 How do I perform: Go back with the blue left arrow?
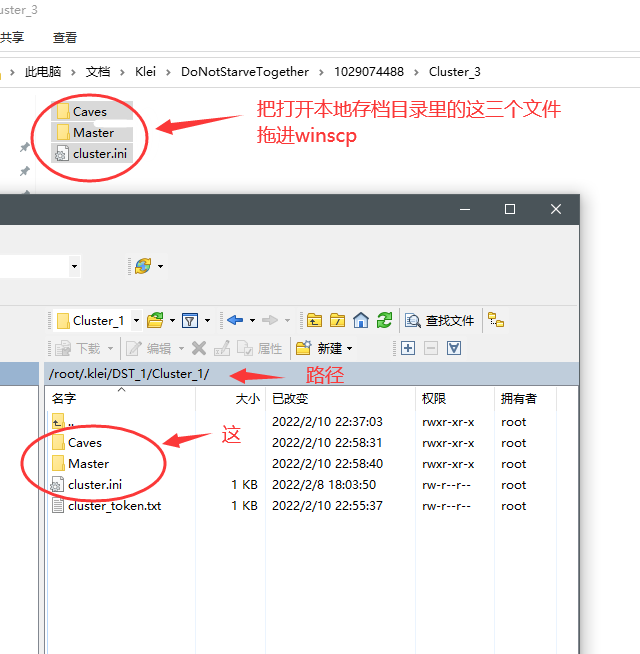tap(235, 320)
